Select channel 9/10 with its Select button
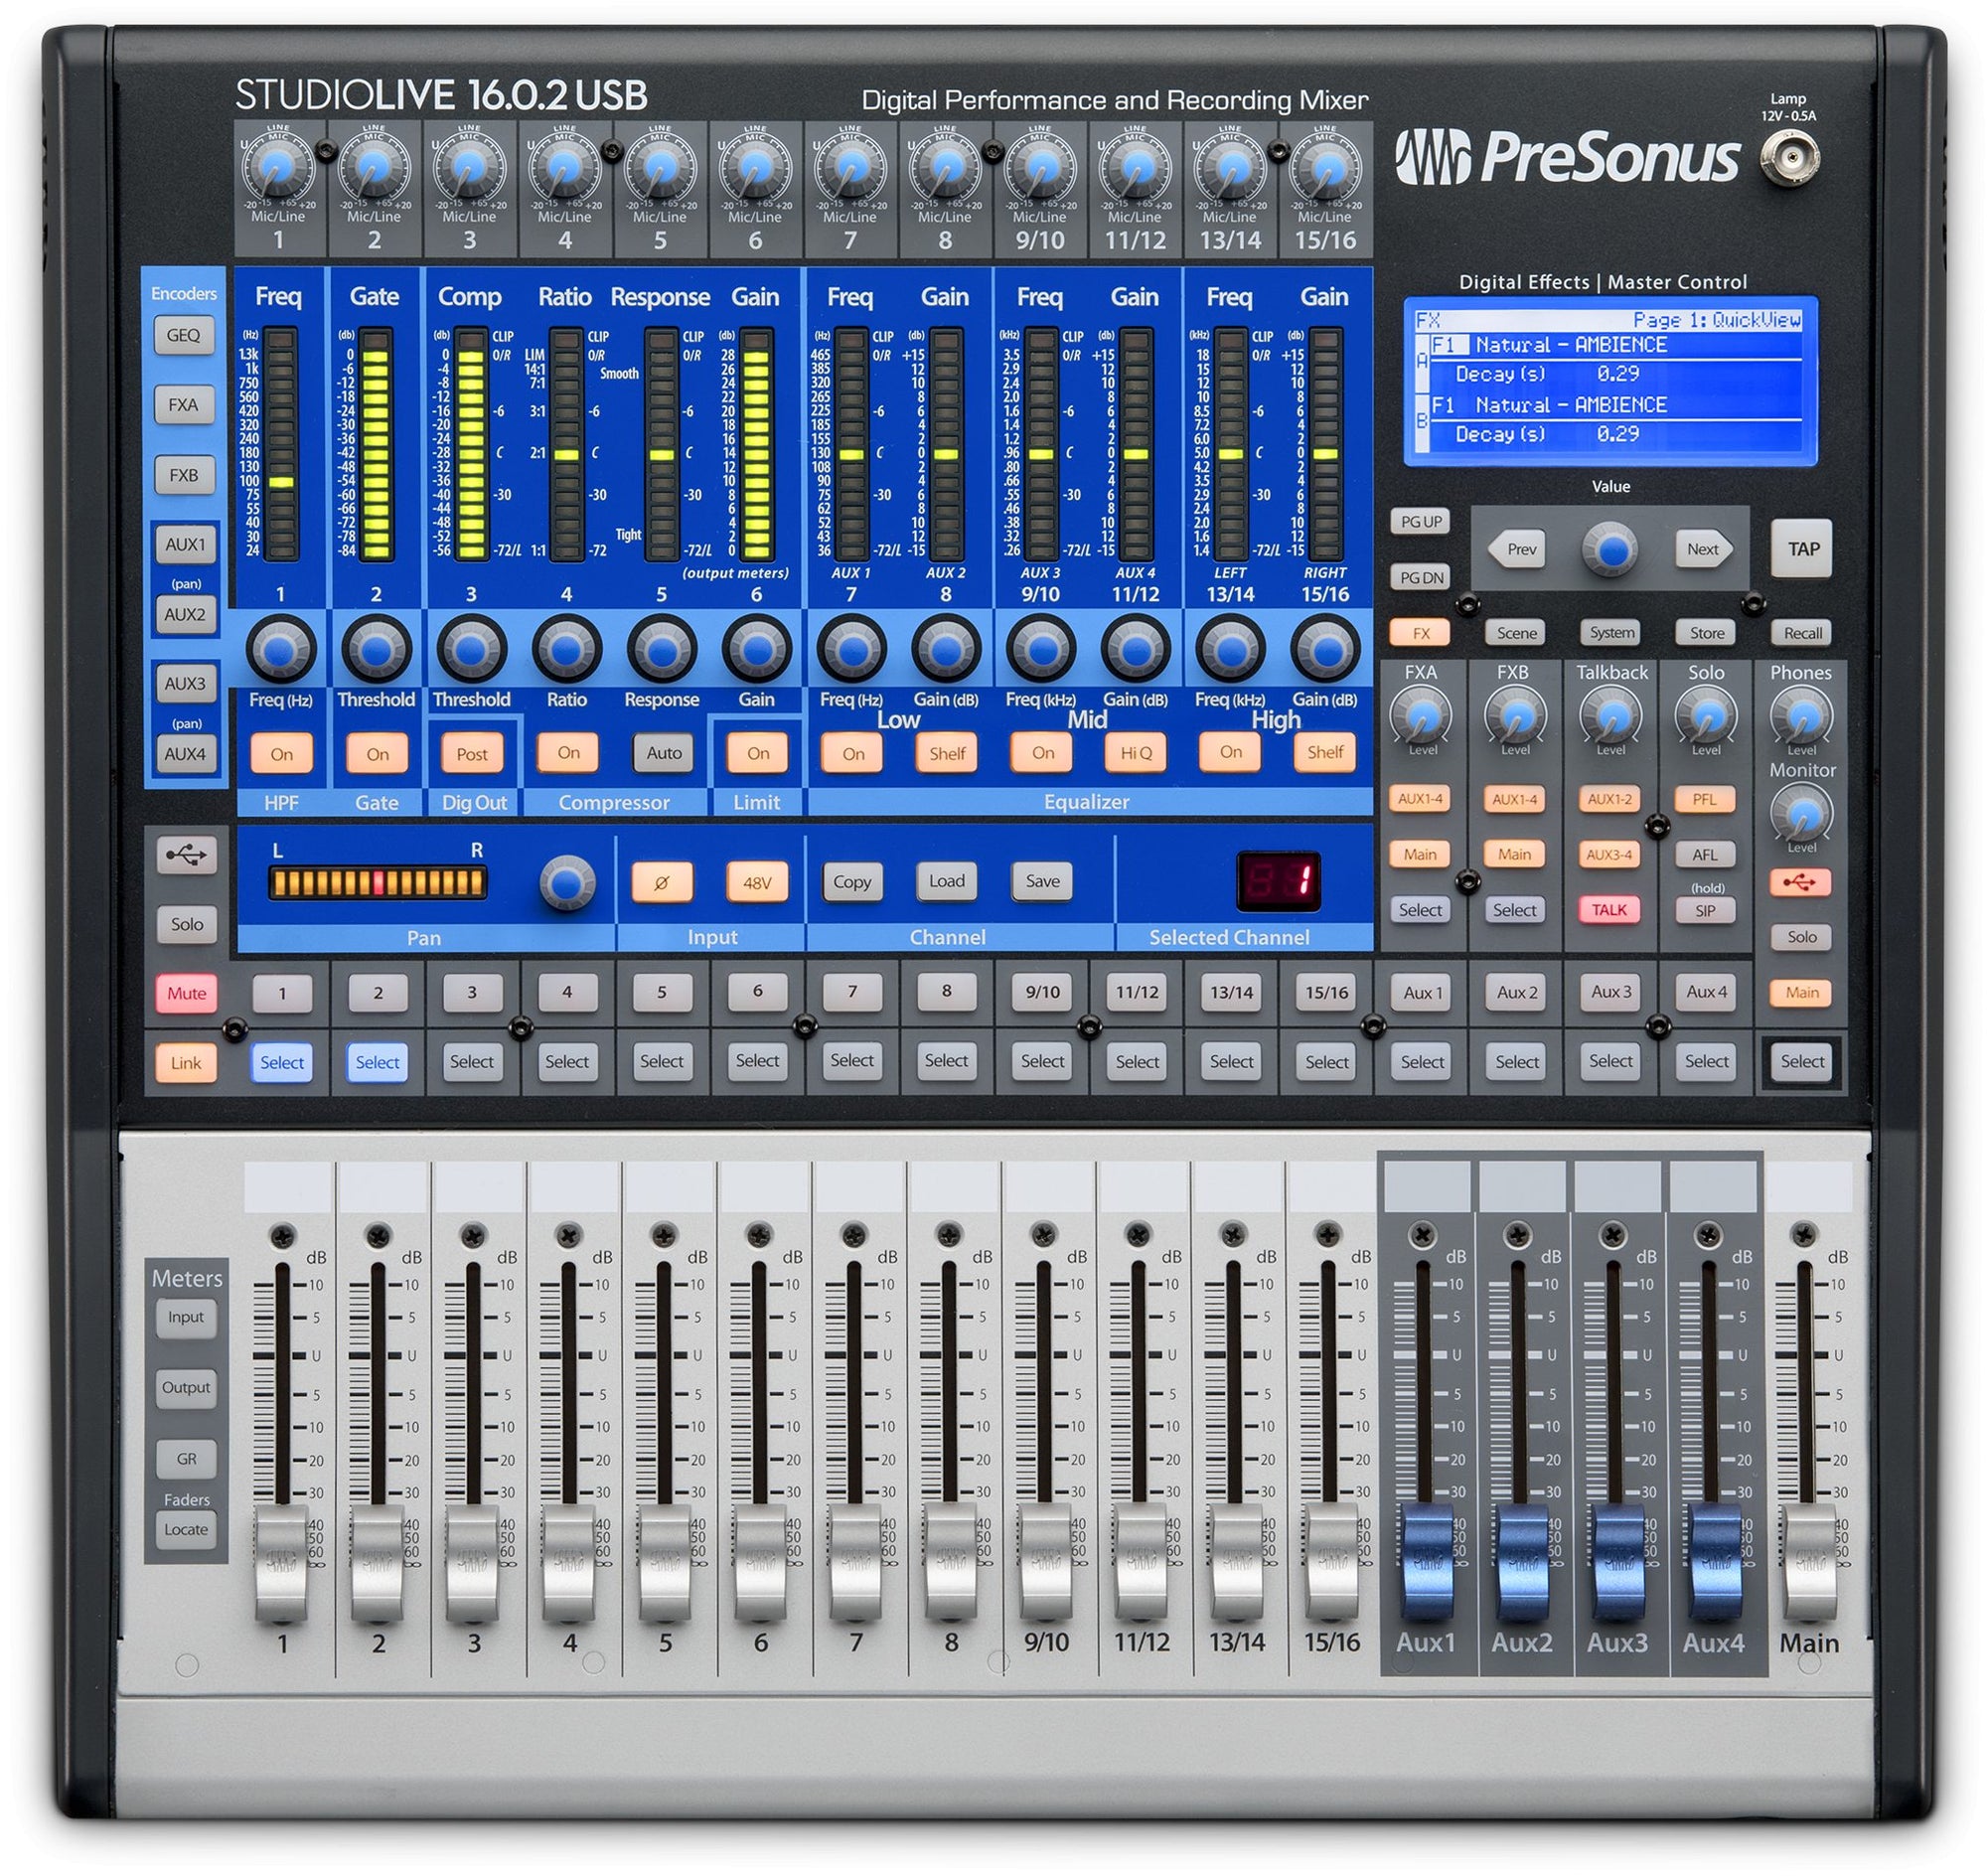 point(1041,1061)
